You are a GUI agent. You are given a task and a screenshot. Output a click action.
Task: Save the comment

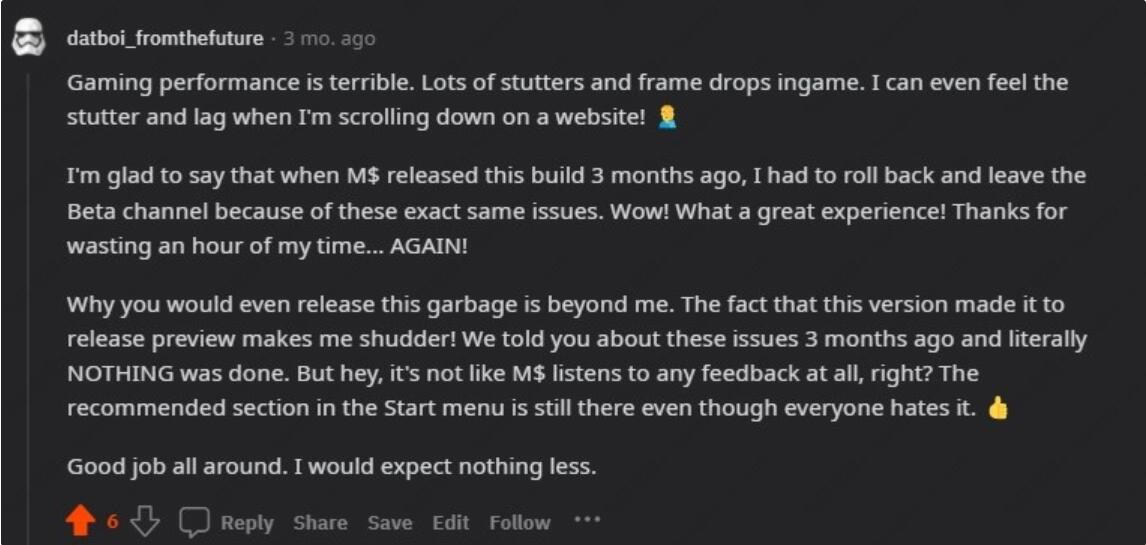pos(389,522)
